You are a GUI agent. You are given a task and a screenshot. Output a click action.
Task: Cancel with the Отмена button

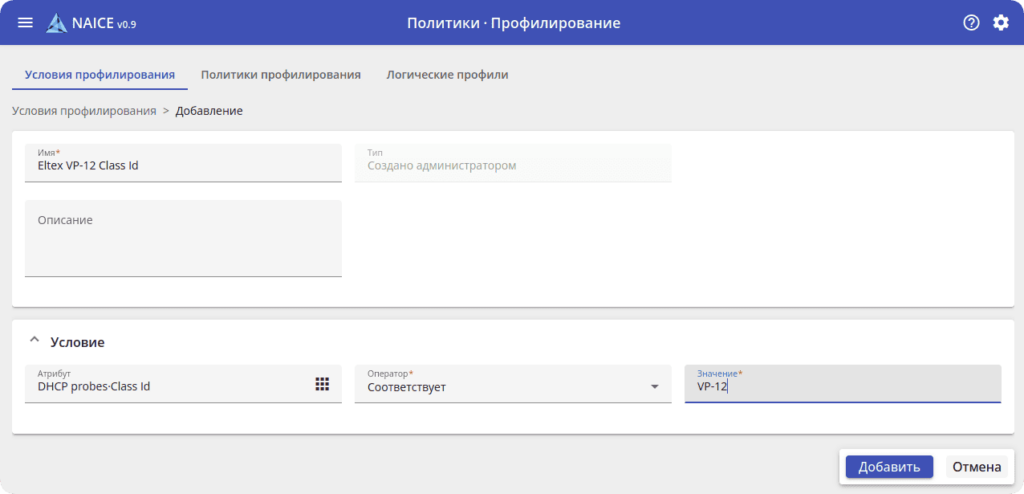tap(976, 467)
